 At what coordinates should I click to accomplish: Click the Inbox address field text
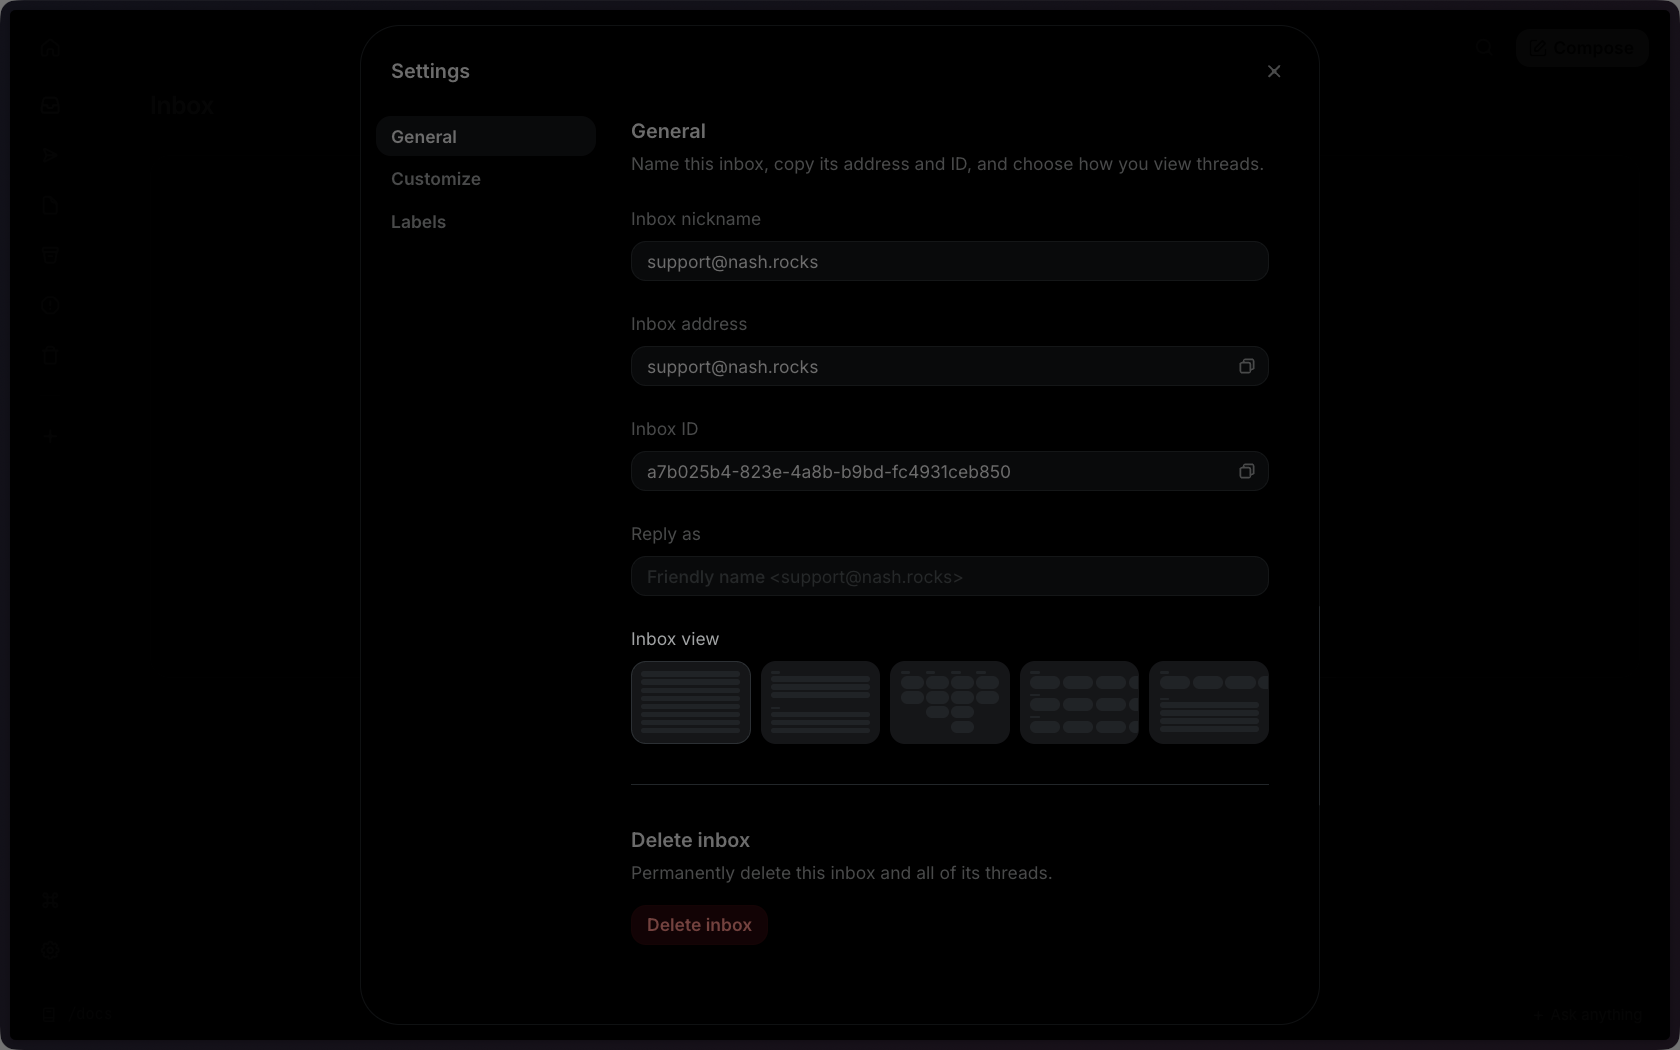(732, 367)
